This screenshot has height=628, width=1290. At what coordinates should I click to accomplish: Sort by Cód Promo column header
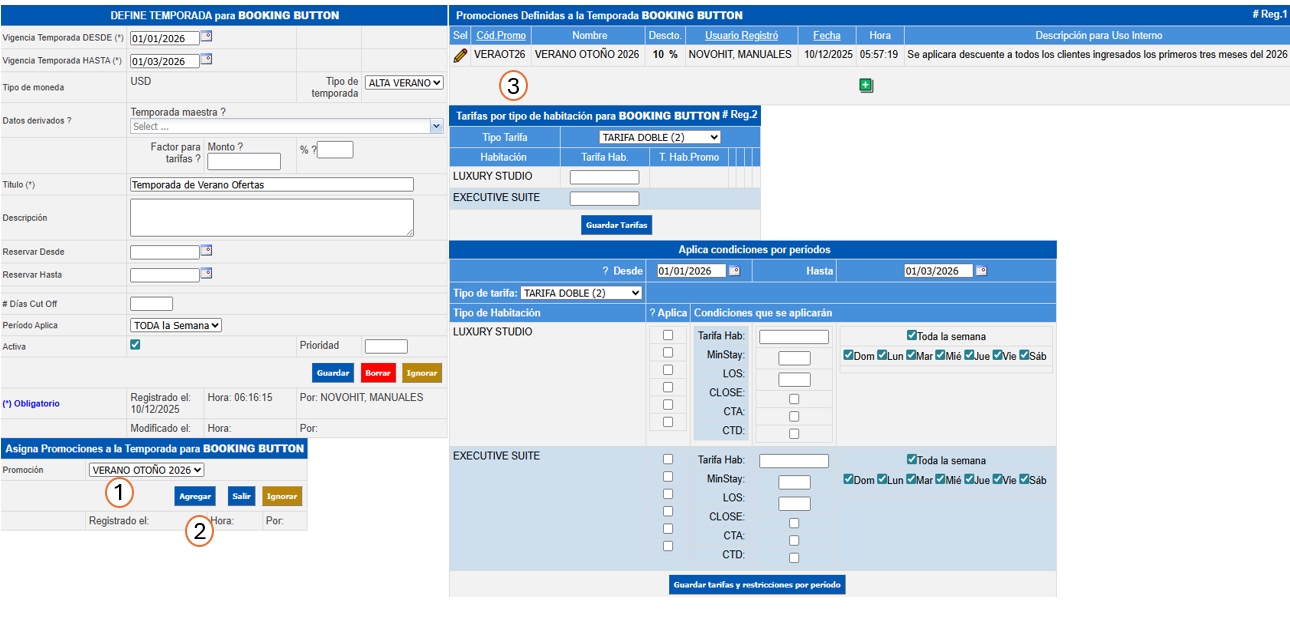click(x=501, y=36)
